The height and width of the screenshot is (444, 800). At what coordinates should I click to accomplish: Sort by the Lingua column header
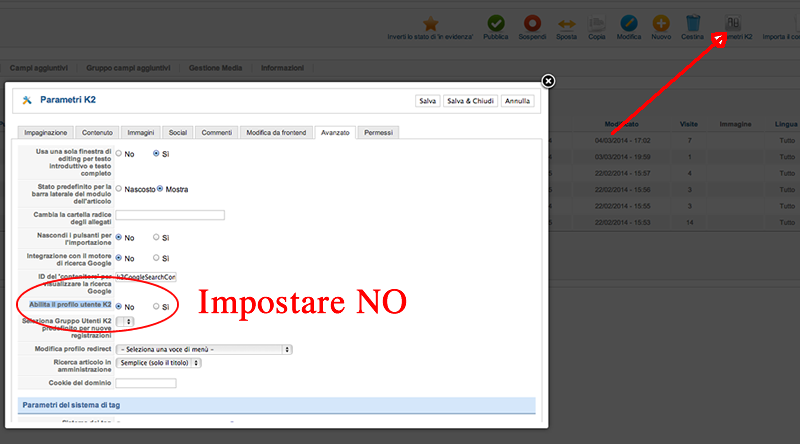[786, 124]
